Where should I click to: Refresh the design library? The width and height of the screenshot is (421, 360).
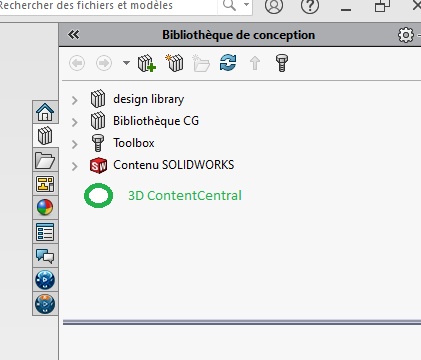[x=228, y=63]
